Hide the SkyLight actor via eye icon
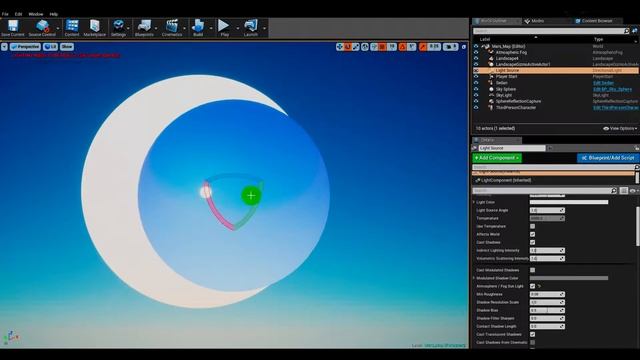Screen dimensions: 640x360 476,95
